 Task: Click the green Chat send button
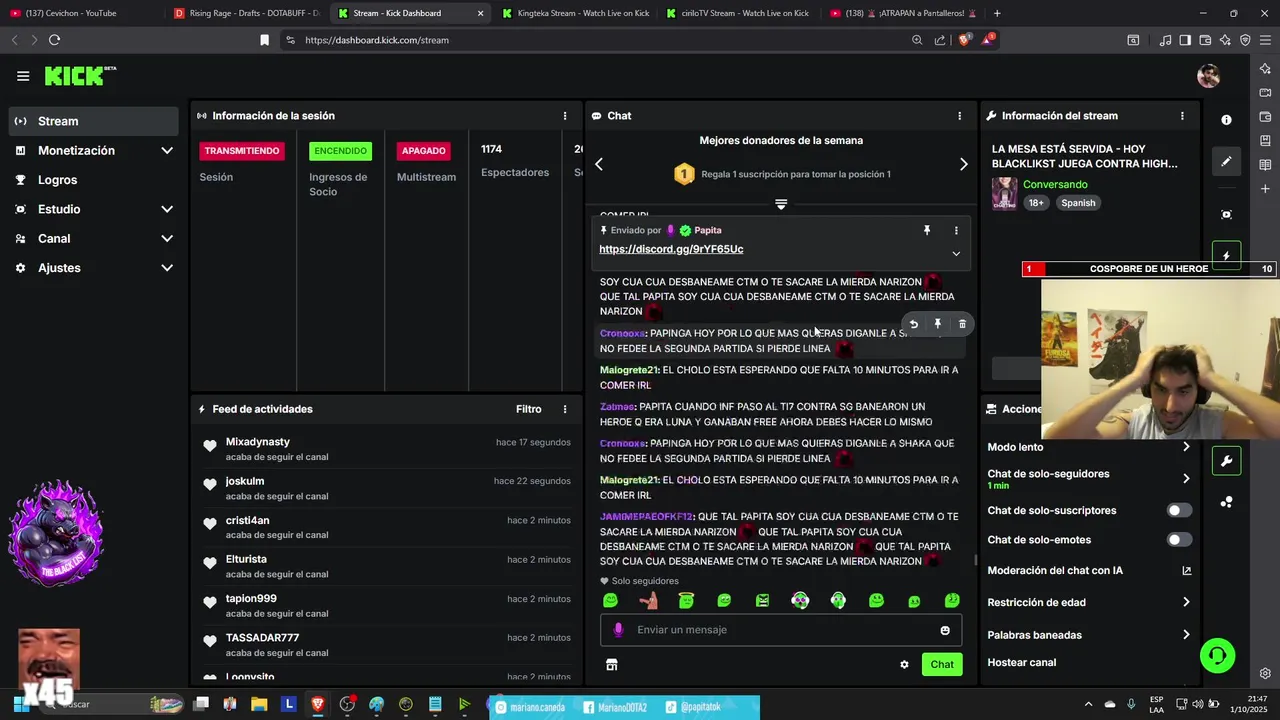942,665
